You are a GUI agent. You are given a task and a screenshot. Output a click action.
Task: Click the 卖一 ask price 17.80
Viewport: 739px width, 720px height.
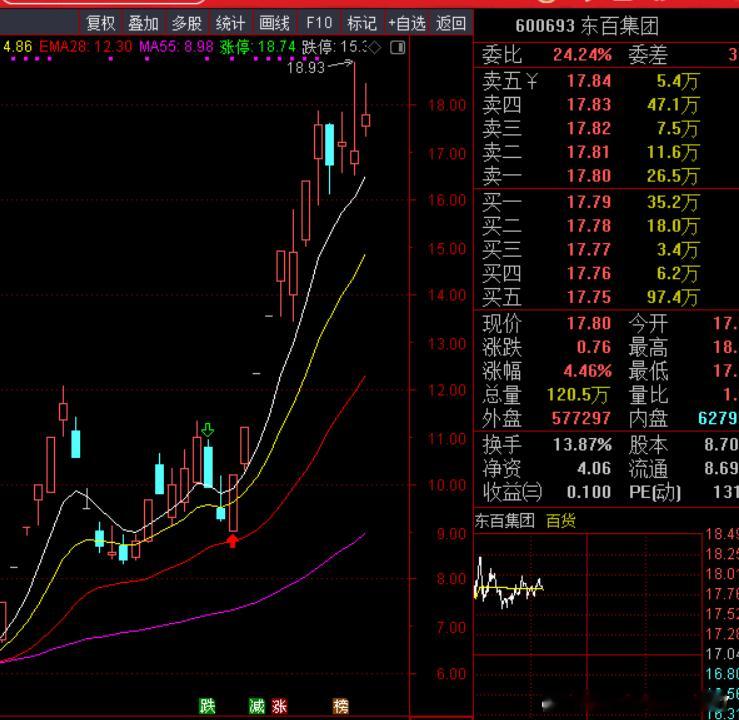(589, 176)
